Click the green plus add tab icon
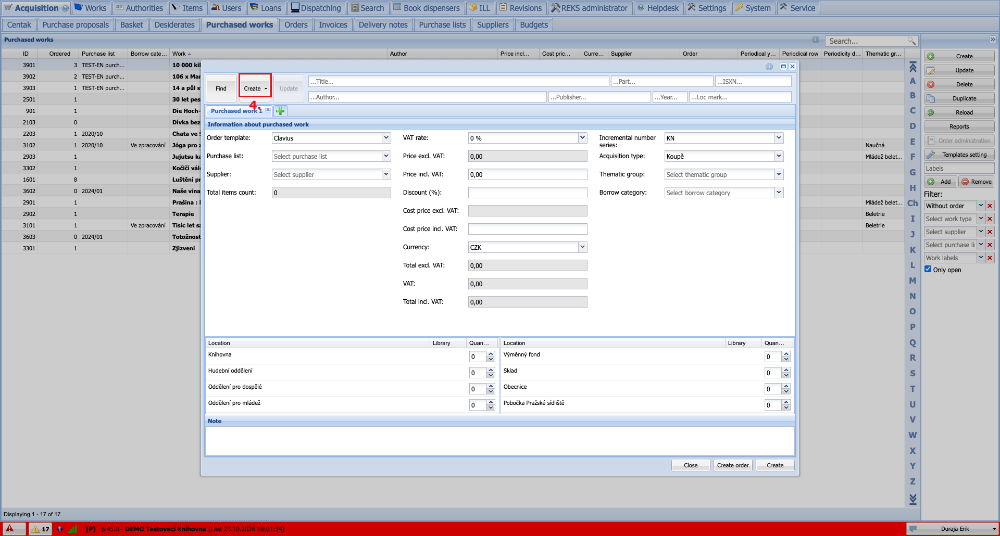The width and height of the screenshot is (1000, 536). point(280,110)
